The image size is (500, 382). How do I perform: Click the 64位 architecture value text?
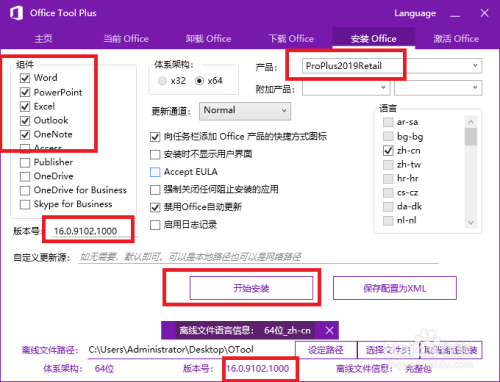104,369
